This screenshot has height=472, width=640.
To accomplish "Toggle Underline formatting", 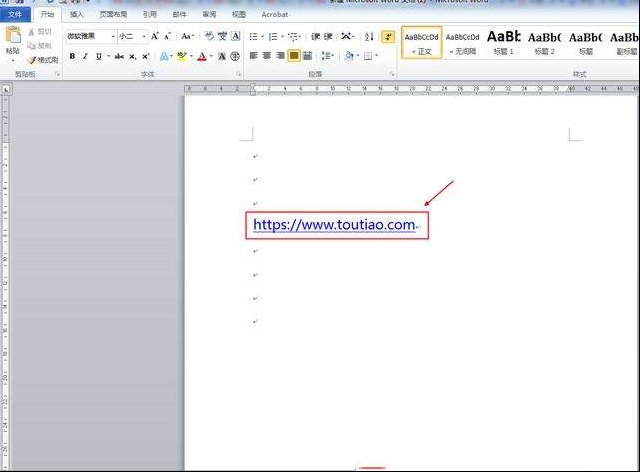I will pyautogui.click(x=99, y=56).
